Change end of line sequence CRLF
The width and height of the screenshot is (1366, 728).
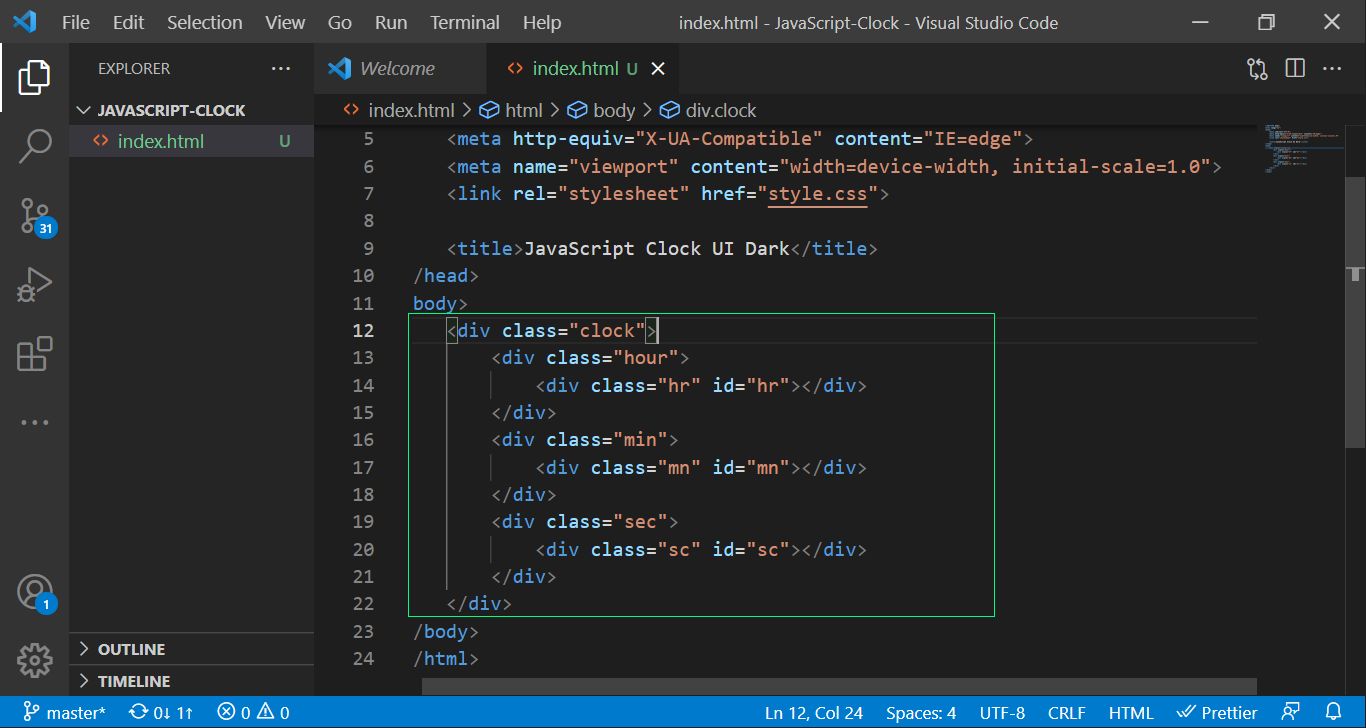[1067, 713]
